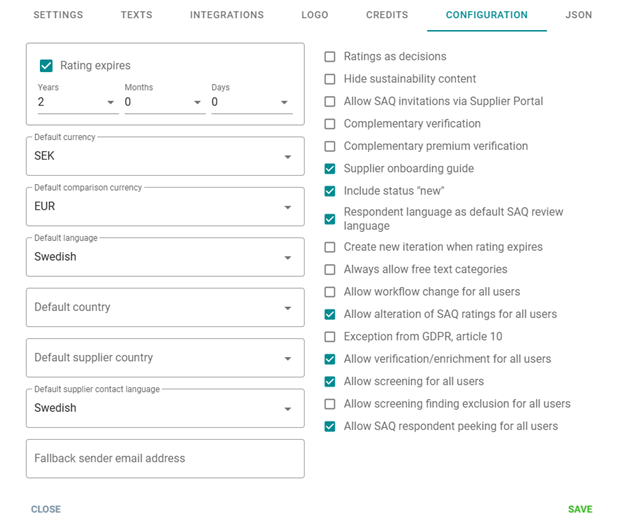Uncheck Allow screening for all users
The image size is (624, 528).
(x=330, y=382)
